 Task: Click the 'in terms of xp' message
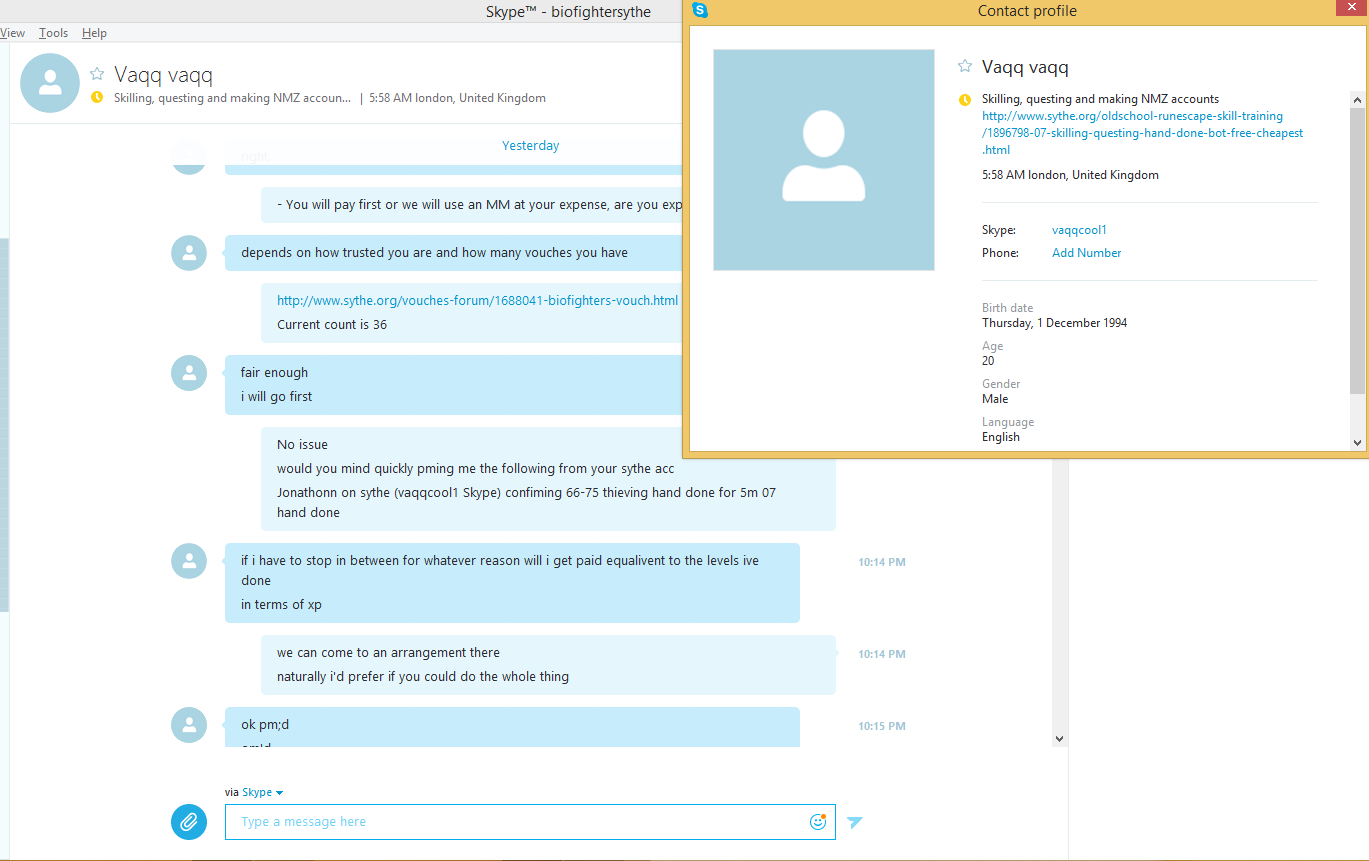tap(281, 605)
